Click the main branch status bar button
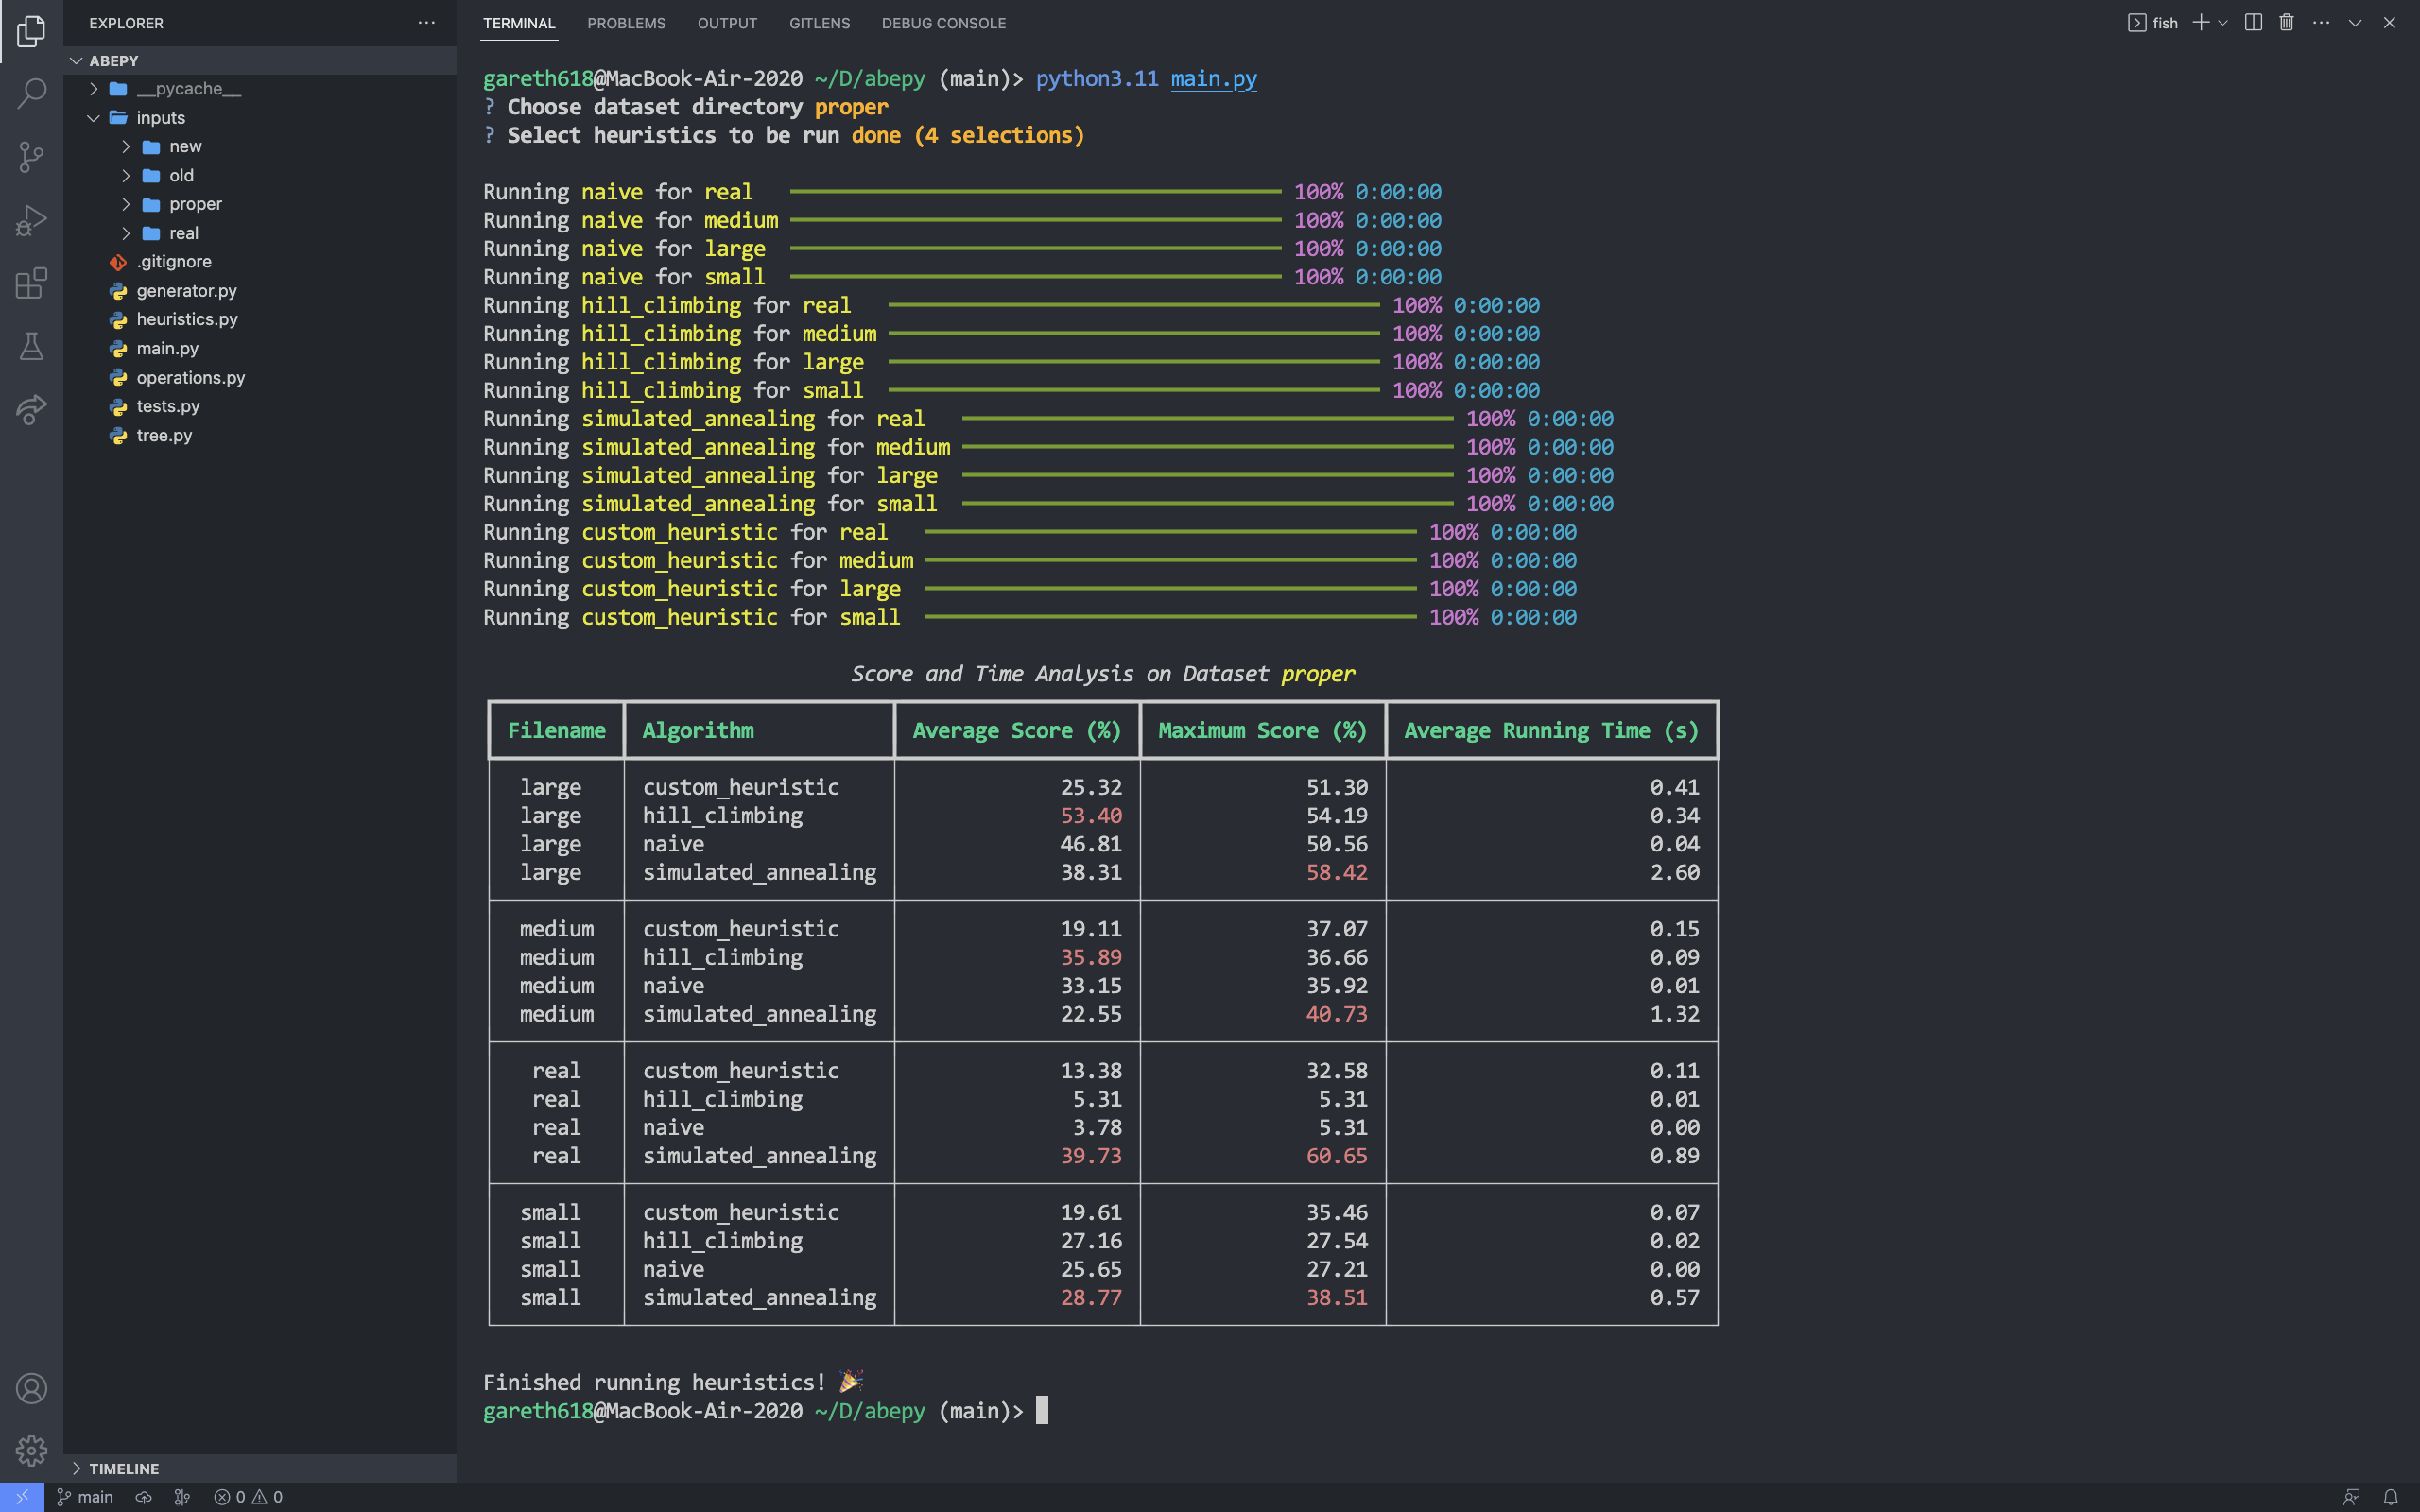 click(85, 1497)
